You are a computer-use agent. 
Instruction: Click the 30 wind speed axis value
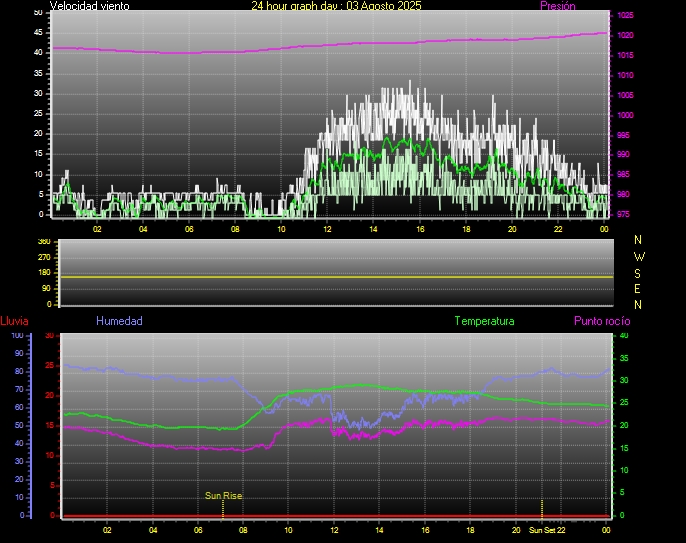click(38, 93)
